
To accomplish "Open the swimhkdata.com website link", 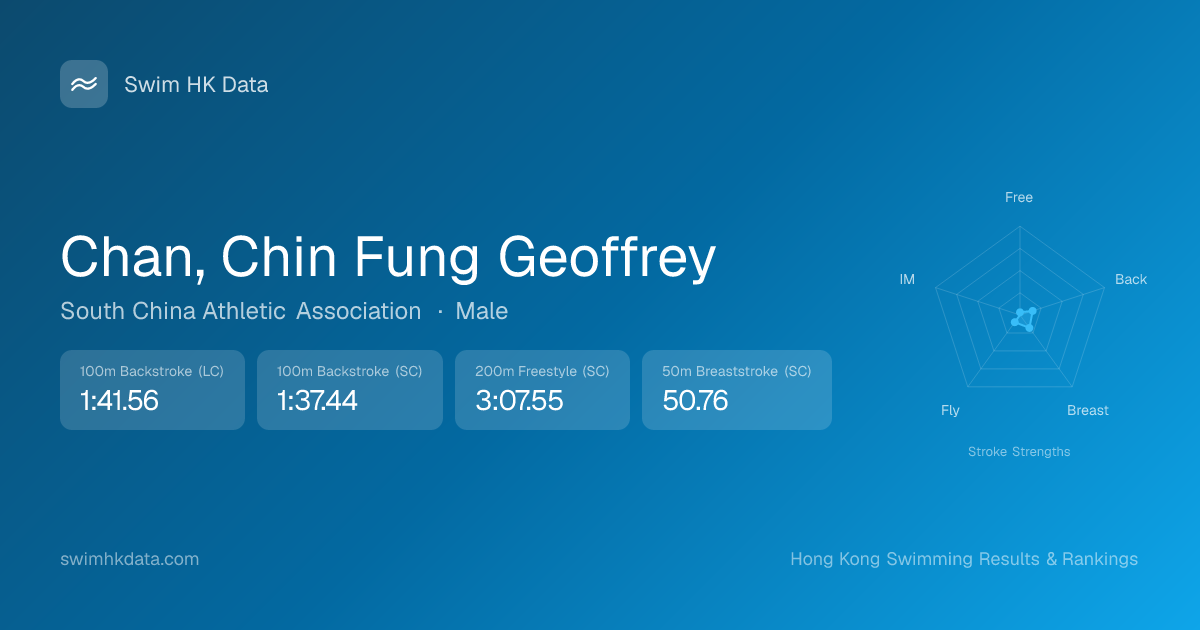I will (x=130, y=559).
